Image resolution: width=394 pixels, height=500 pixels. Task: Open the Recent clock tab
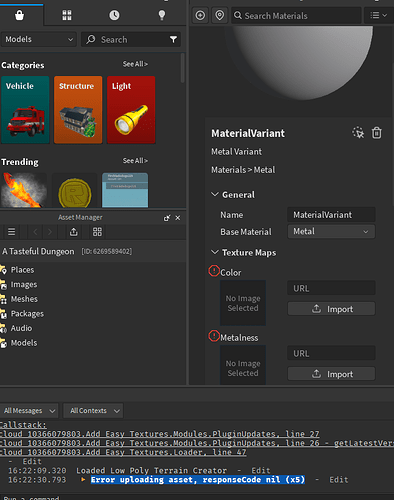(x=114, y=15)
